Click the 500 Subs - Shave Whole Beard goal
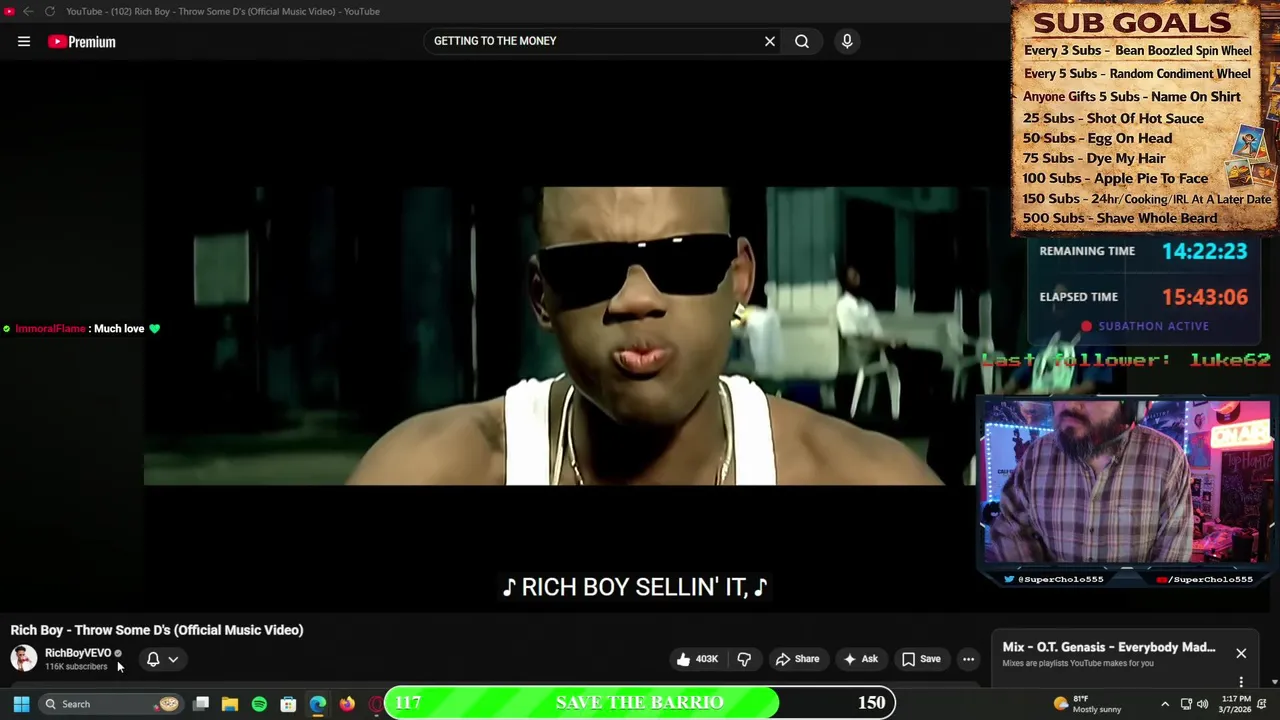This screenshot has height=720, width=1280. (1120, 218)
